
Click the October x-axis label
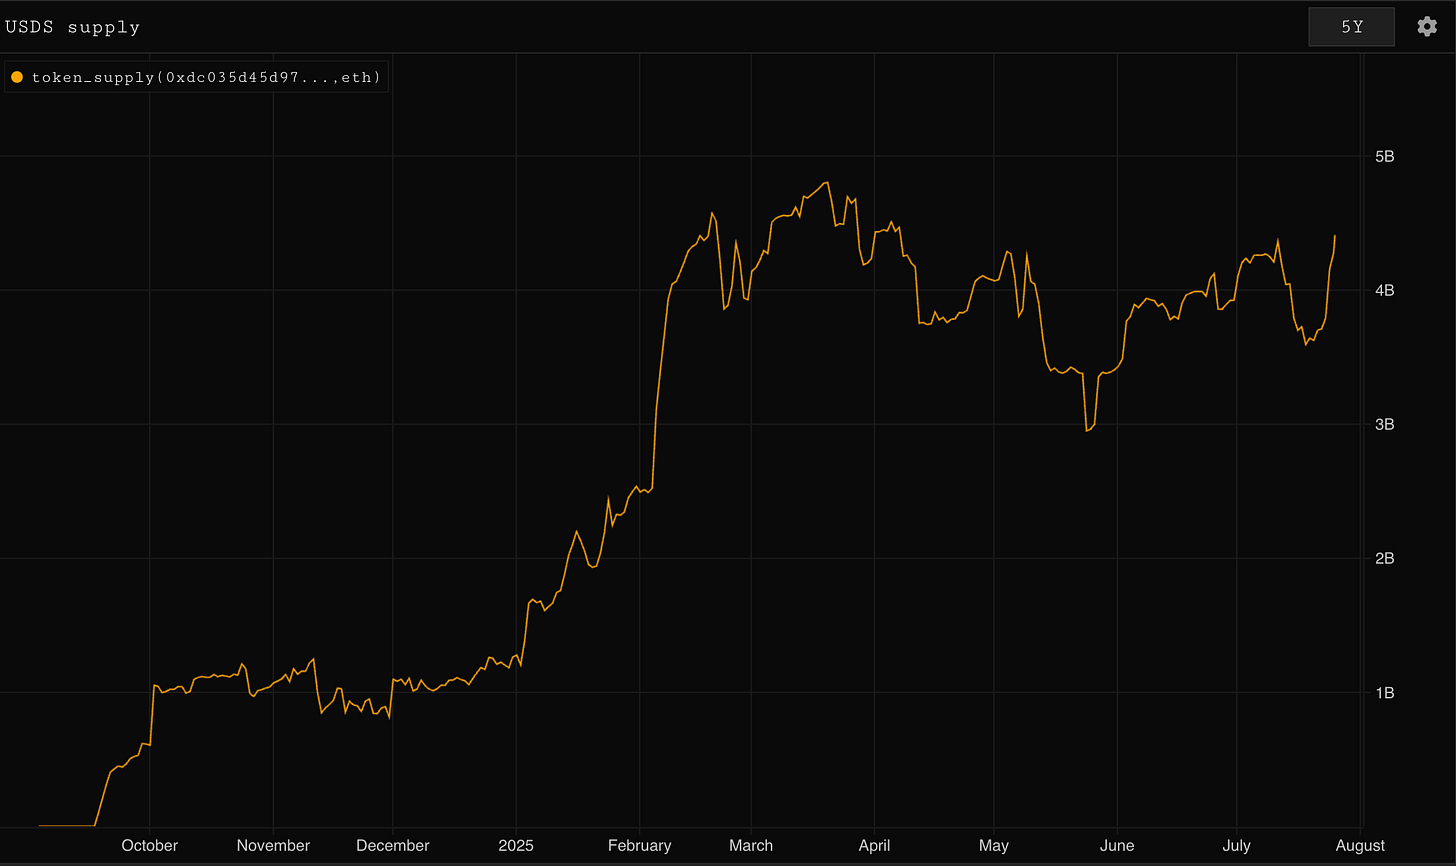[x=150, y=846]
